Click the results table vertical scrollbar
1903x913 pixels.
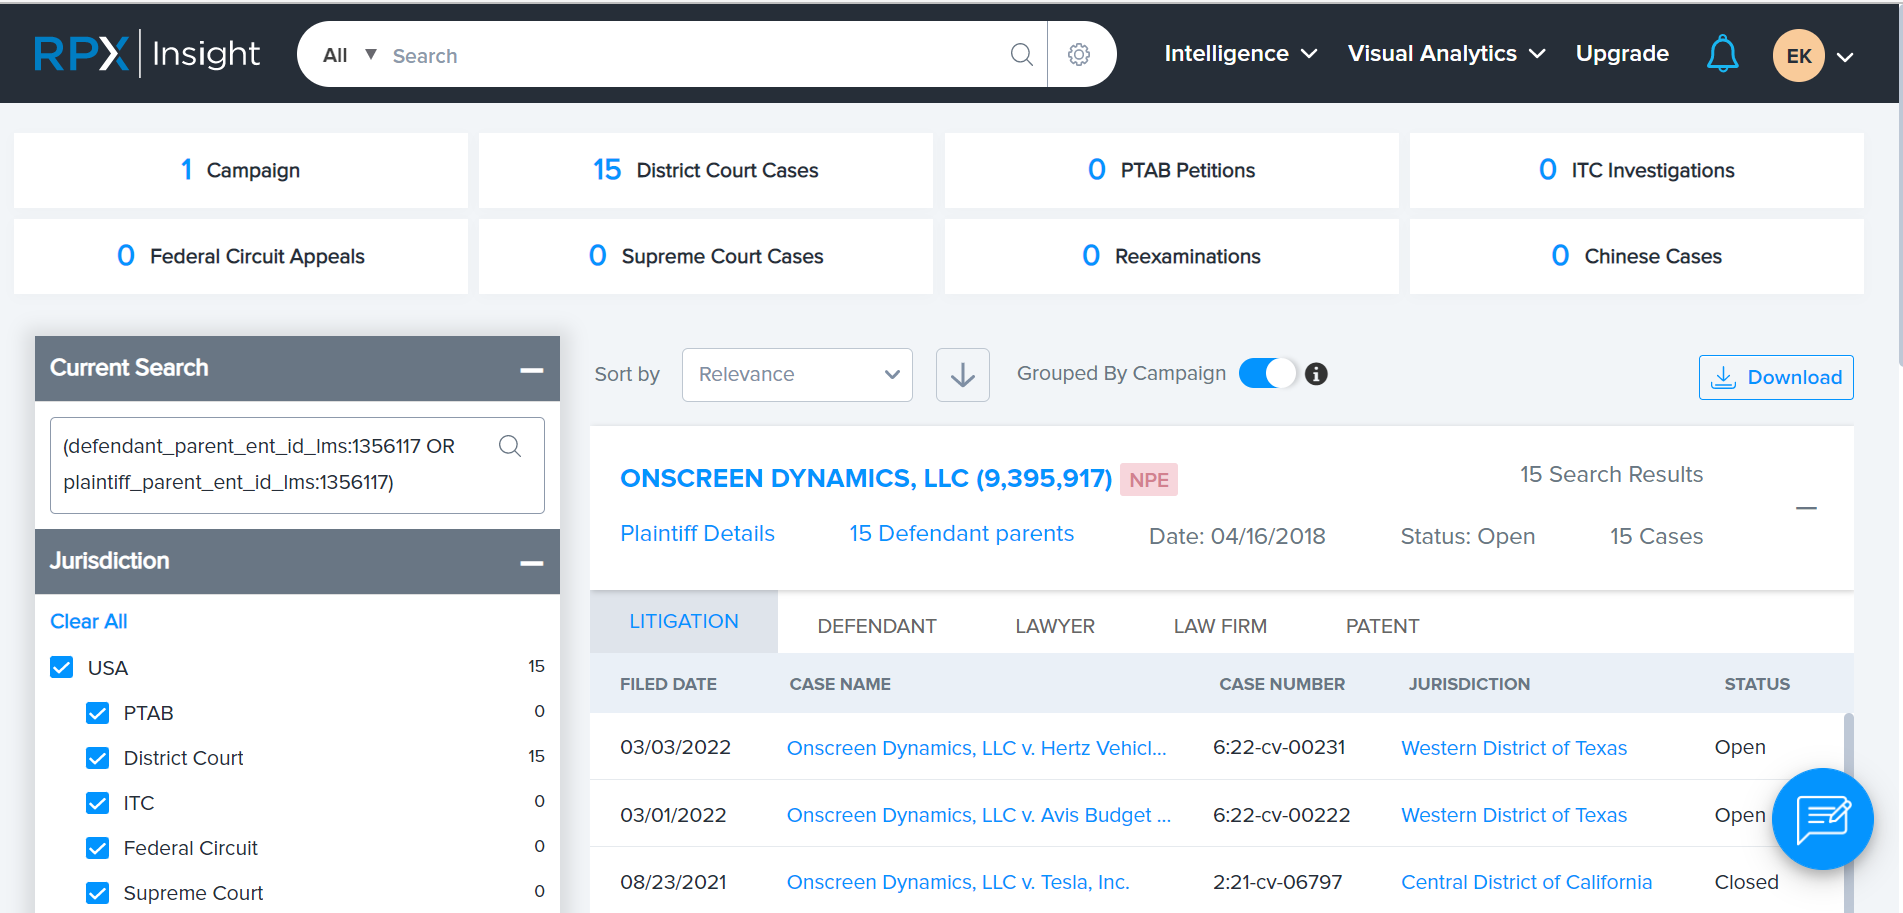click(1848, 812)
